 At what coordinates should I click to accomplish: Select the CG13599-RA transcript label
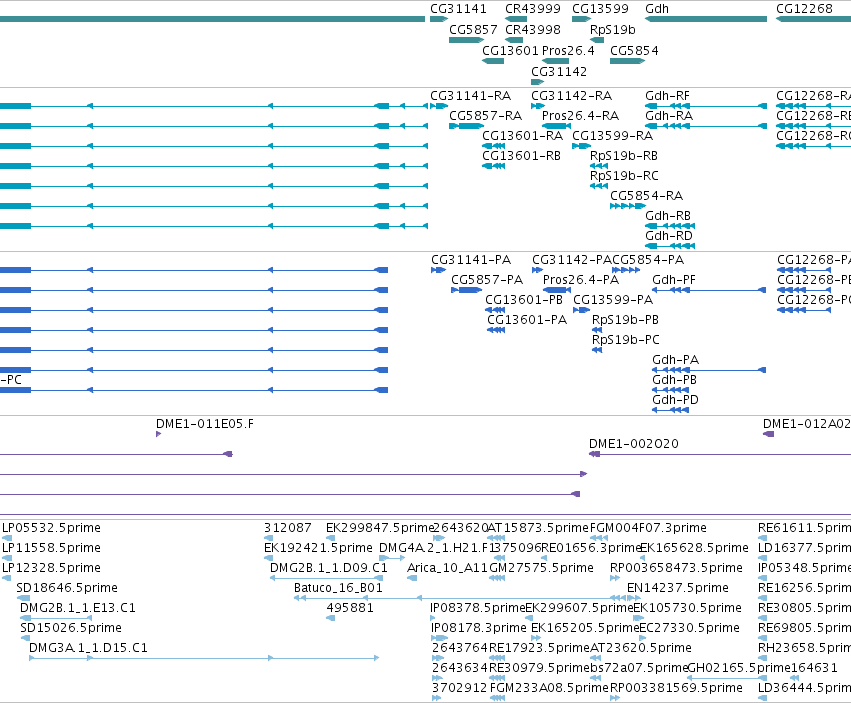(613, 136)
